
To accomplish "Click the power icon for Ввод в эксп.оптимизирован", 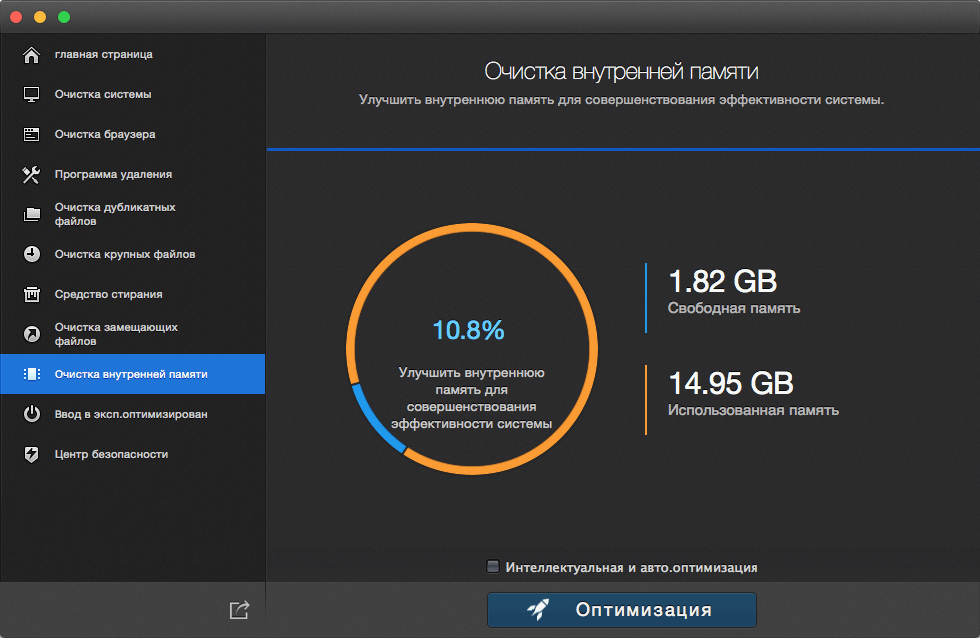I will pyautogui.click(x=31, y=414).
